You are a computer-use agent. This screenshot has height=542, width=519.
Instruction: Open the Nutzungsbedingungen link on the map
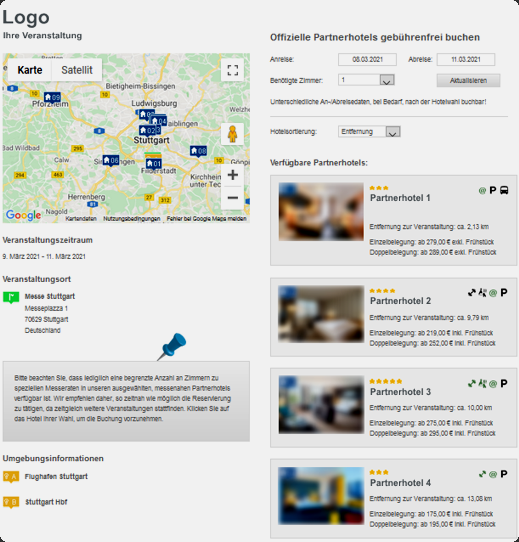pos(132,219)
